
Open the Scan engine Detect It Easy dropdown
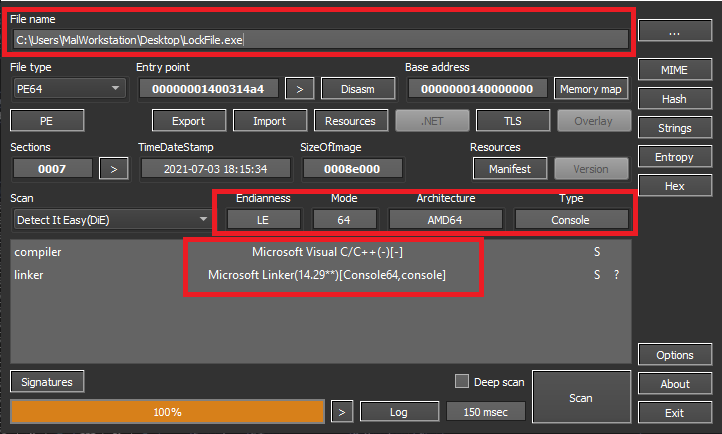coord(111,220)
